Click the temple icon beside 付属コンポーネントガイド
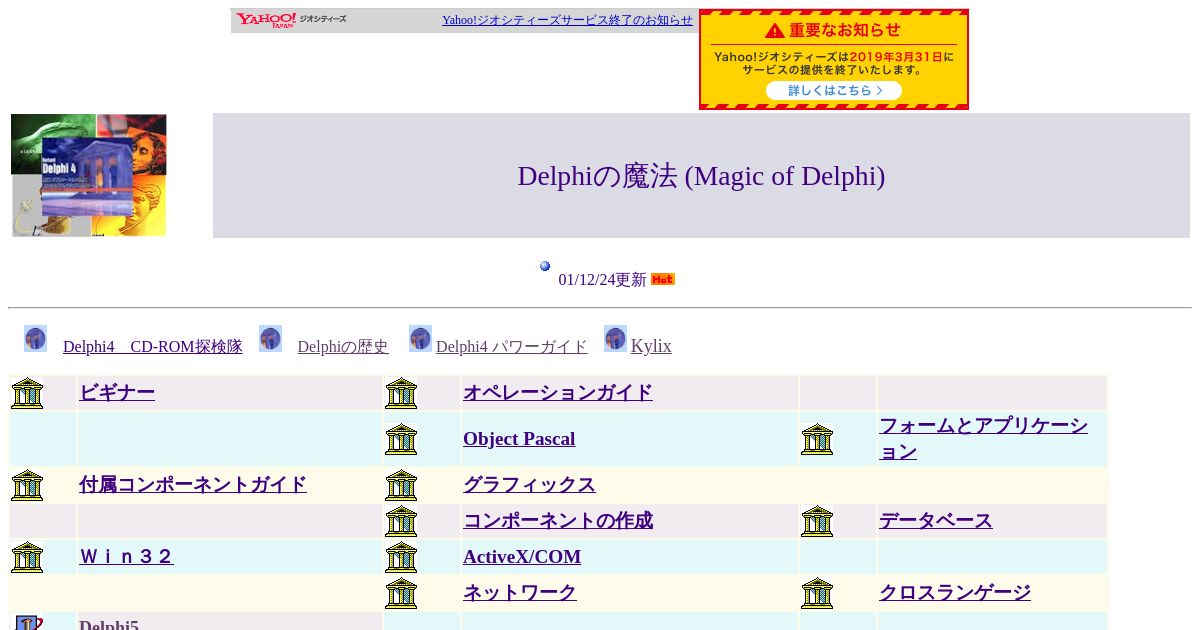The height and width of the screenshot is (630, 1200). tap(27, 485)
